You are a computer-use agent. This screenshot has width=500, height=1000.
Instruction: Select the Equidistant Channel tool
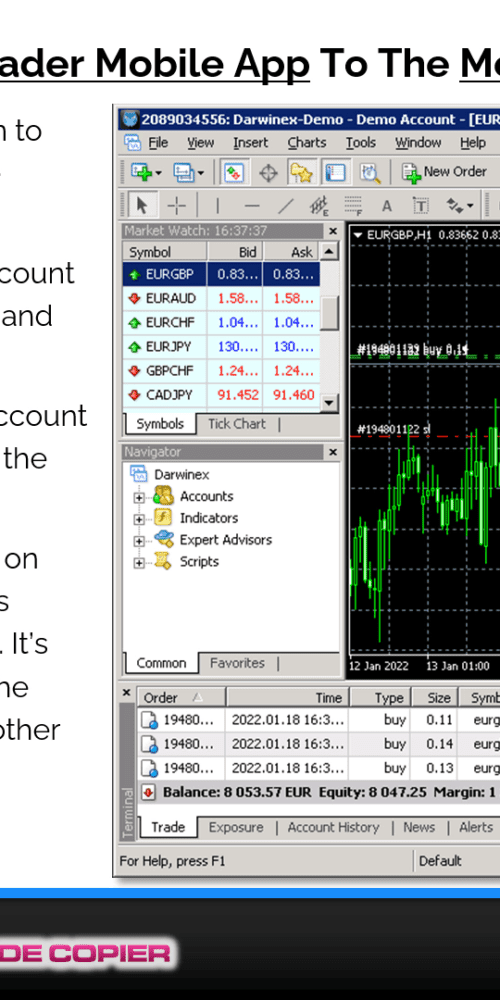tap(319, 205)
